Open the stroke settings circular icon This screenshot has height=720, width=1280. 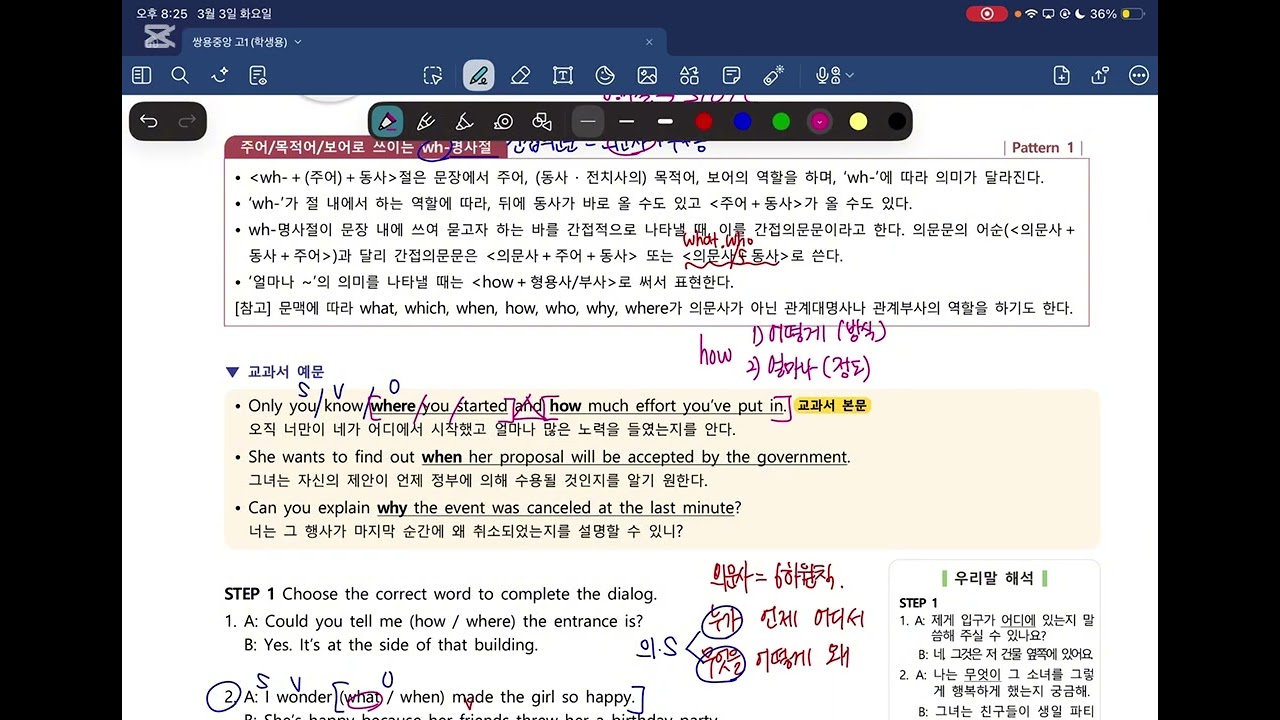504,122
